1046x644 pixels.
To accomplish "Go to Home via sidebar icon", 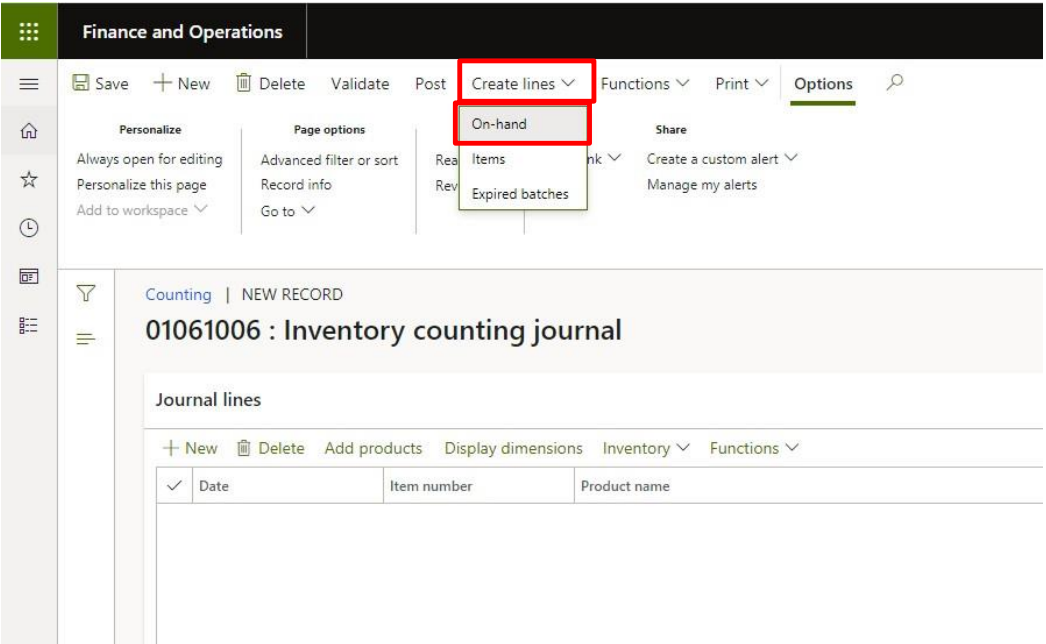I will point(29,131).
